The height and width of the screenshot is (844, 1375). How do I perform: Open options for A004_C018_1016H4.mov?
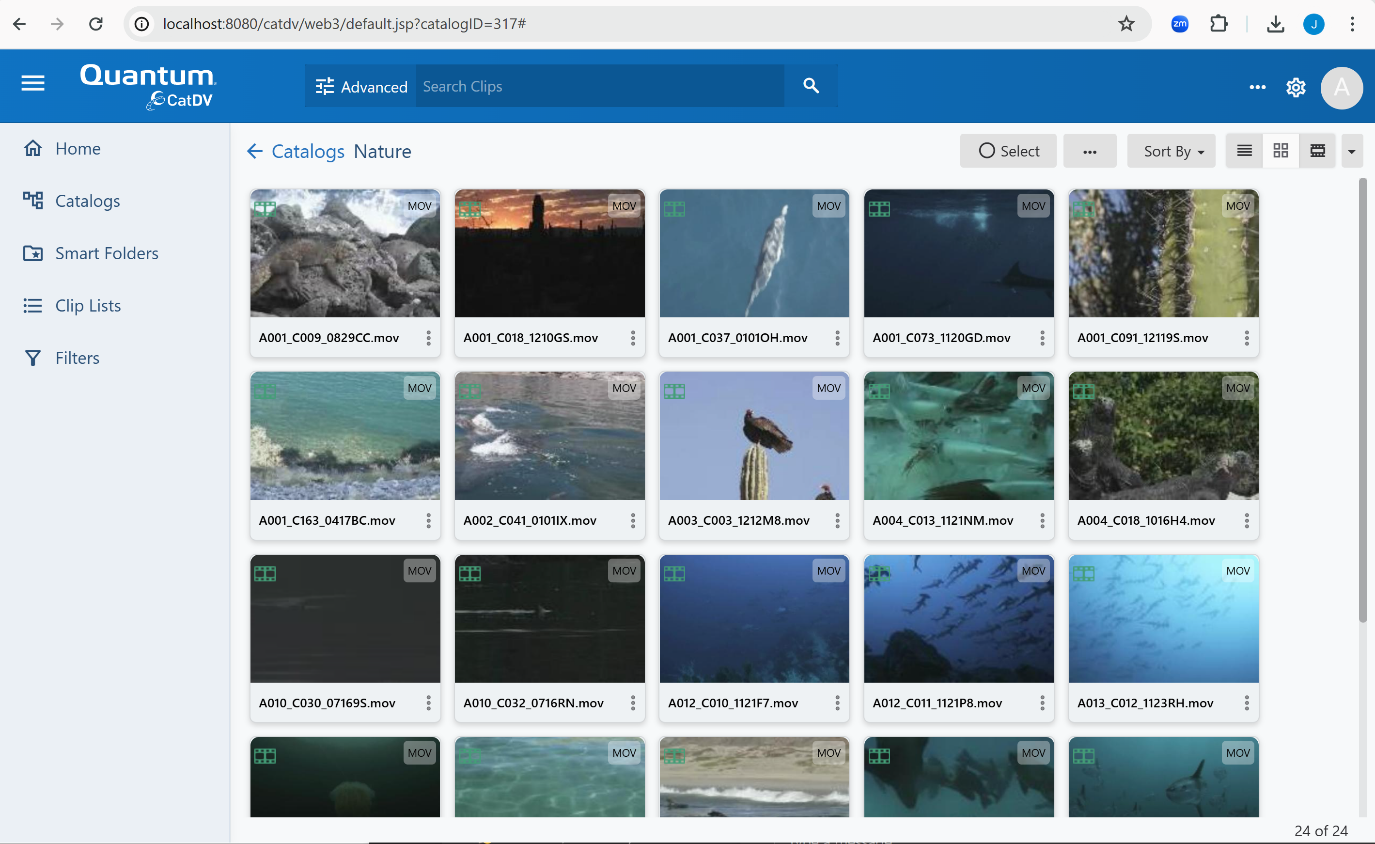[1247, 521]
